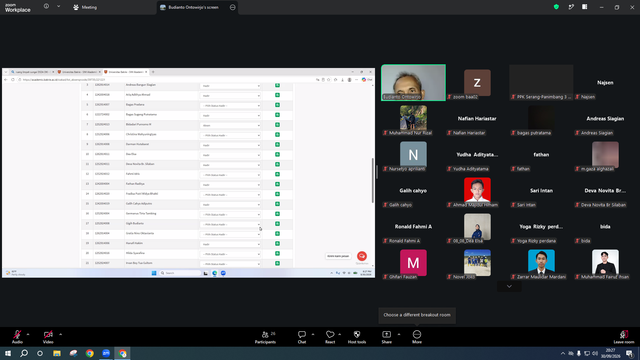Click Deva Novita Br Silaban tile

[x=605, y=190]
